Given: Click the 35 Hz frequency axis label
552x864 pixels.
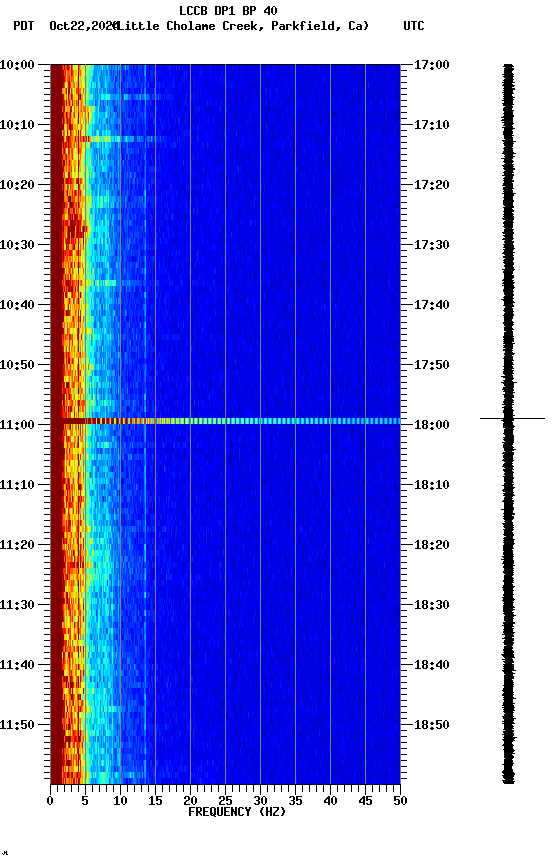Looking at the screenshot, I should (x=295, y=801).
